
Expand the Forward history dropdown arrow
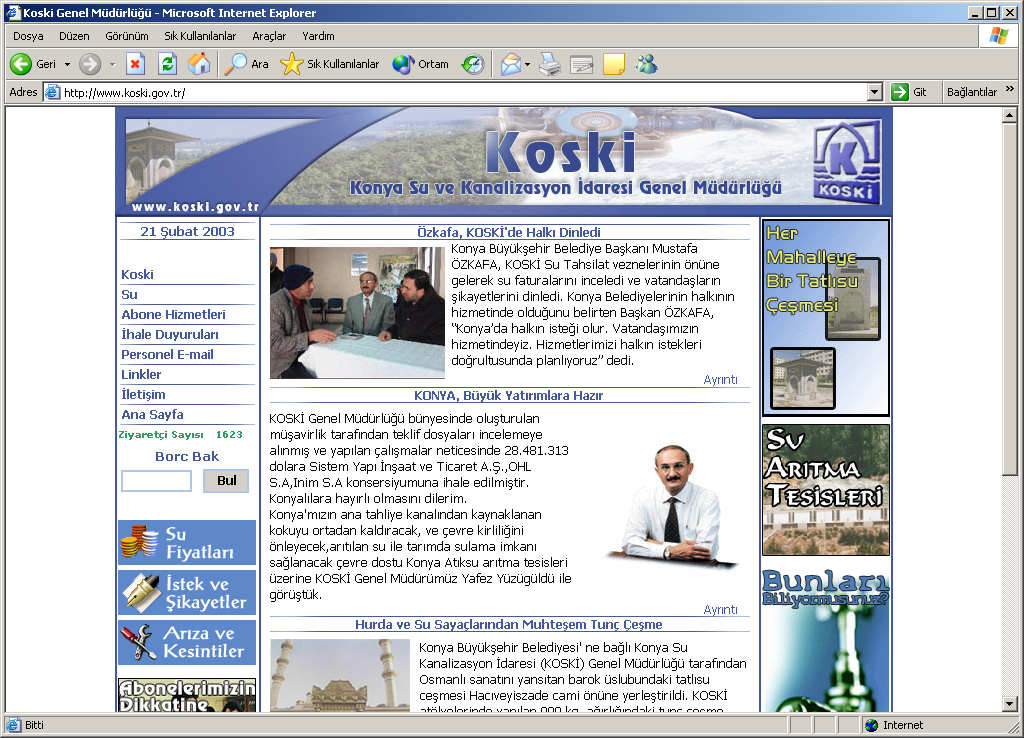112,64
